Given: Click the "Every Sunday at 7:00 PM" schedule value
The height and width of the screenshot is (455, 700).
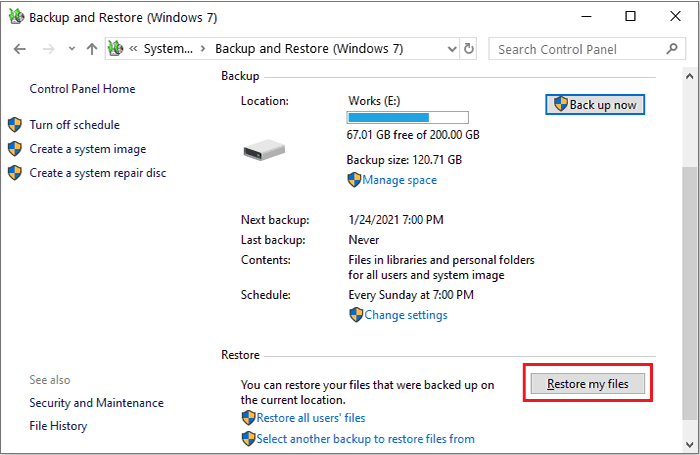Looking at the screenshot, I should point(411,295).
